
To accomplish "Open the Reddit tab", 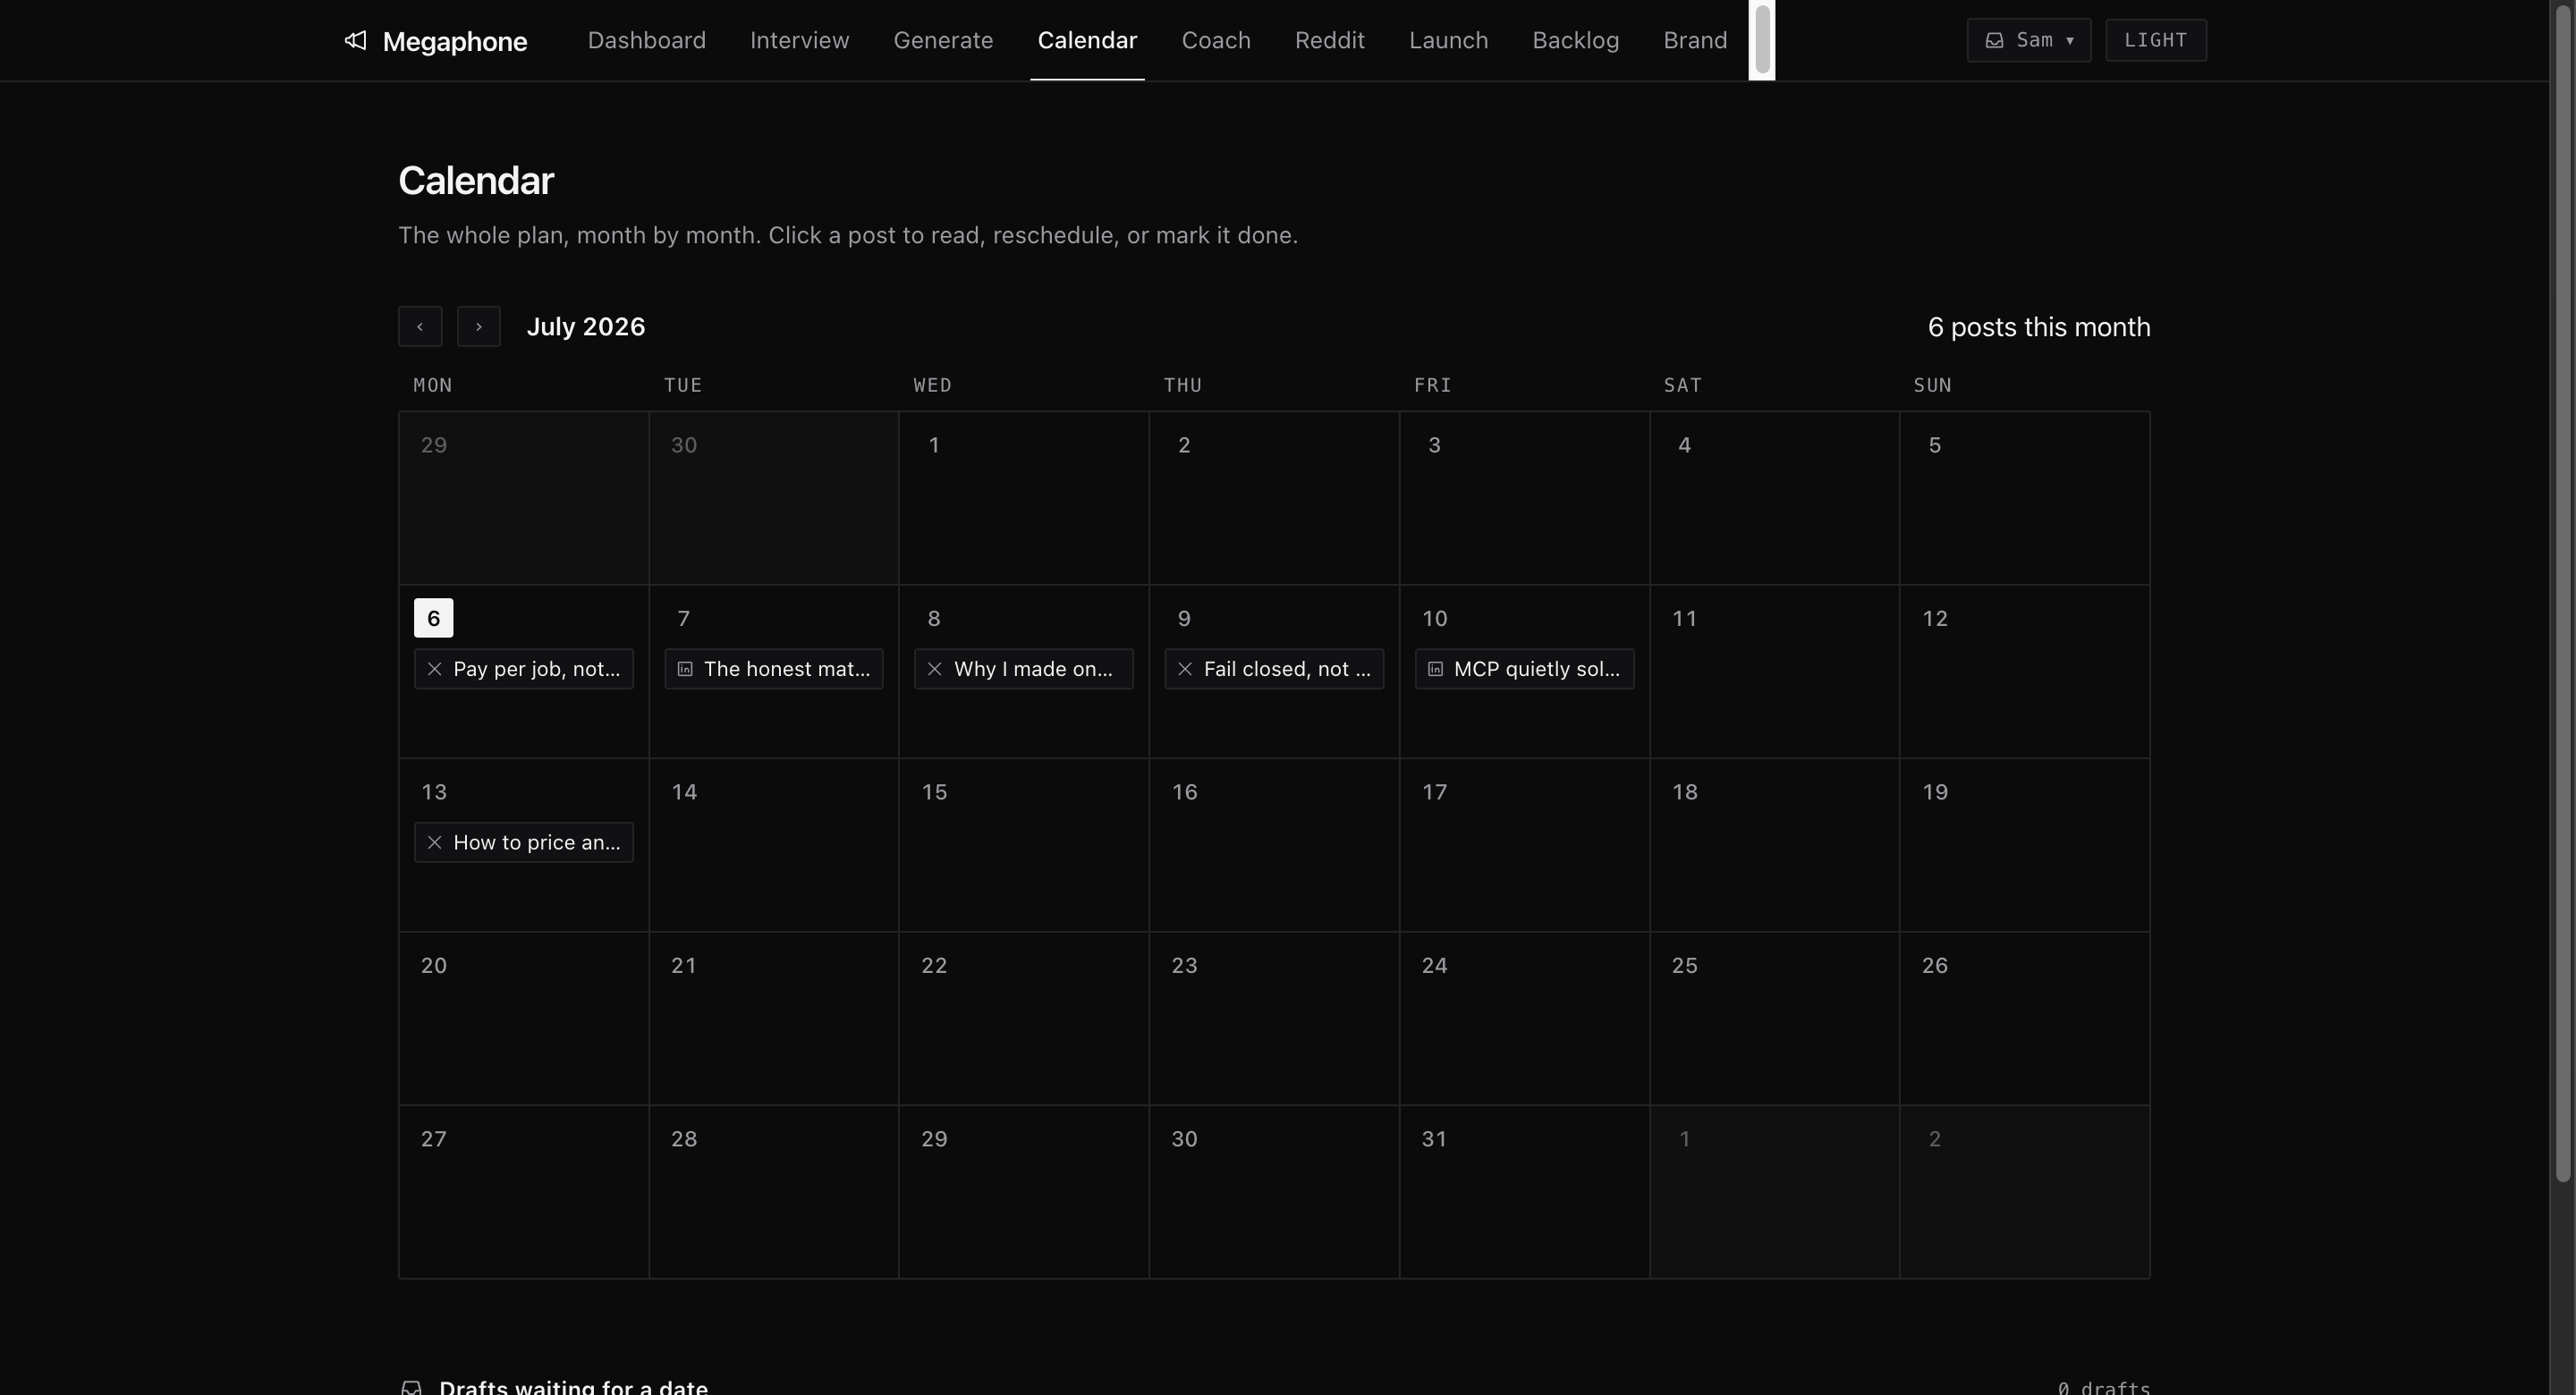I will (x=1330, y=40).
